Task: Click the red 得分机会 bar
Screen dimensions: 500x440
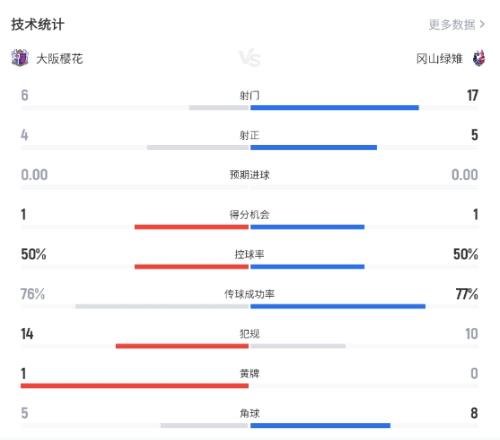Action: [x=192, y=227]
